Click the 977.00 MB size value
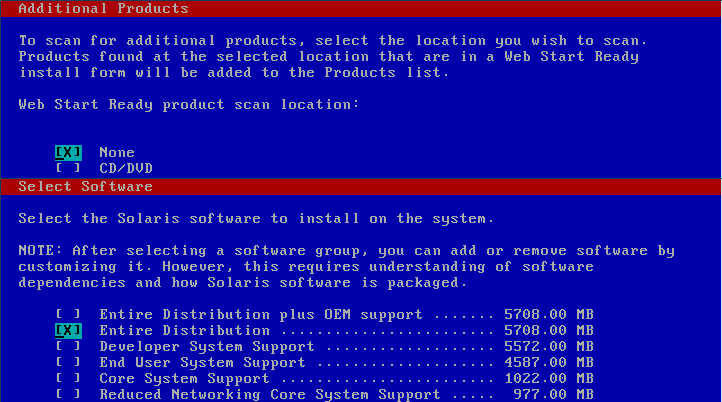The image size is (722, 402). [553, 394]
